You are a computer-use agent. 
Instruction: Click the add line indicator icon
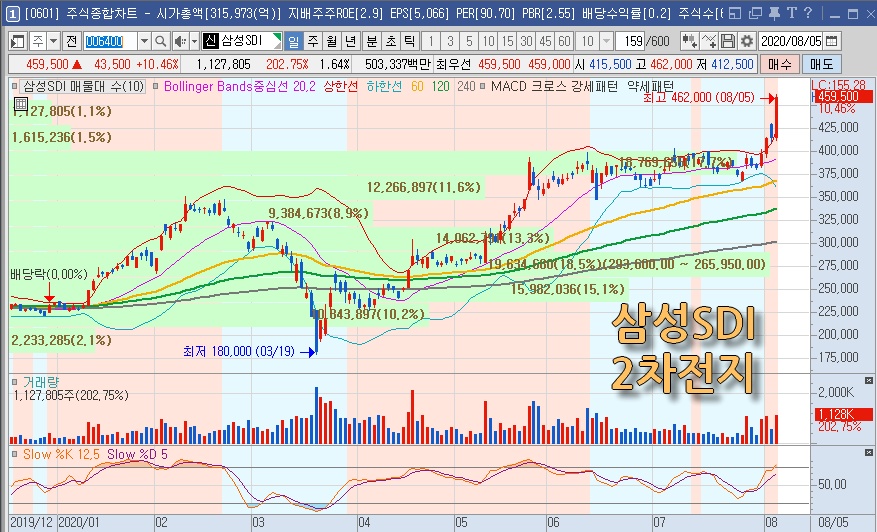(709, 41)
